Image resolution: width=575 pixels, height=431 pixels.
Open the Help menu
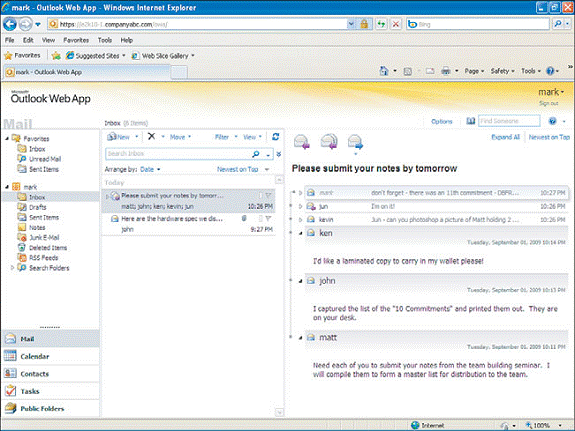coord(127,40)
